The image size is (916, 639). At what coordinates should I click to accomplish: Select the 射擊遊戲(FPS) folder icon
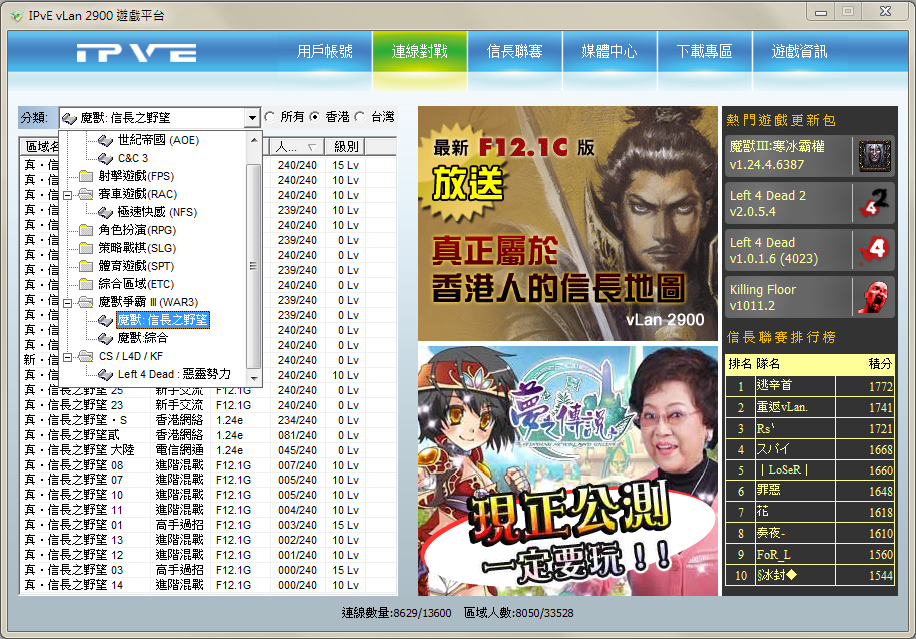(85, 176)
